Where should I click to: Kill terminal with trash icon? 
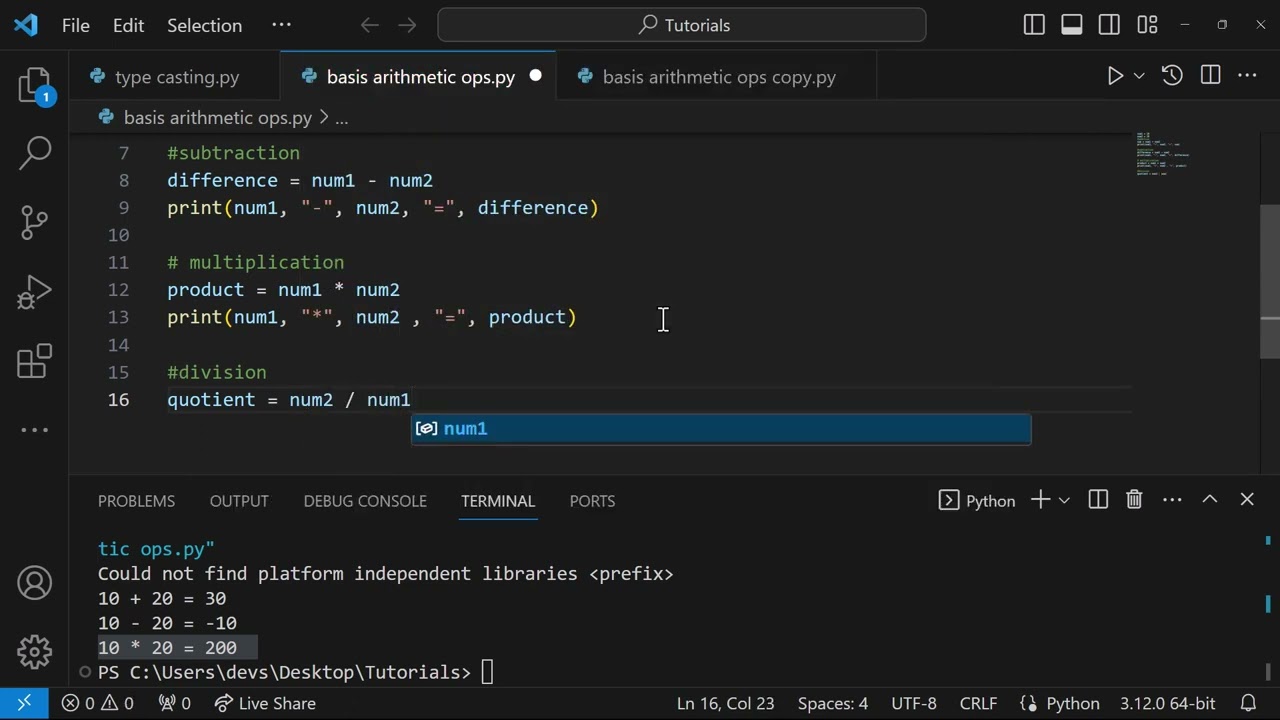[x=1134, y=500]
